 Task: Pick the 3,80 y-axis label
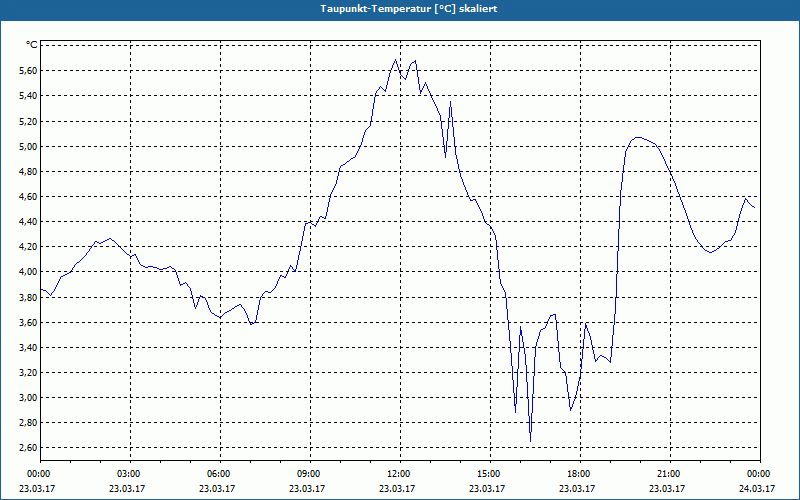point(28,297)
